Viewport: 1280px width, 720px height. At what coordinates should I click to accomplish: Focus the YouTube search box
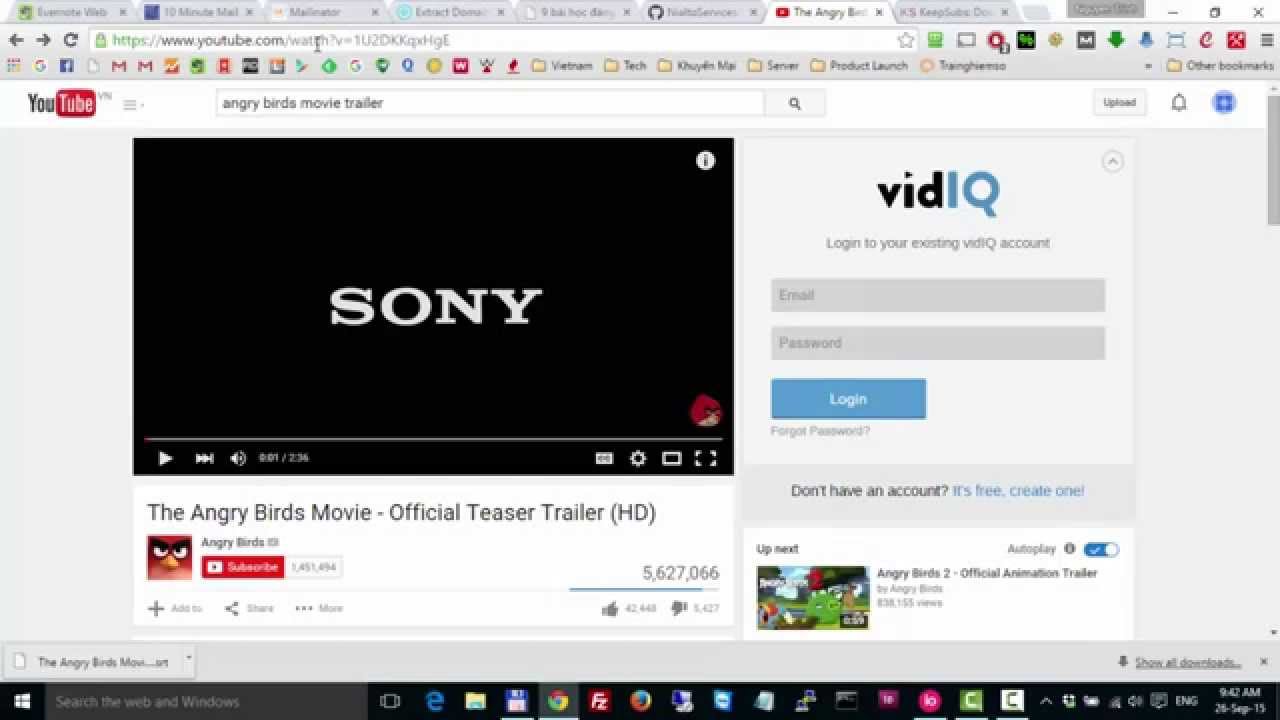(x=490, y=103)
